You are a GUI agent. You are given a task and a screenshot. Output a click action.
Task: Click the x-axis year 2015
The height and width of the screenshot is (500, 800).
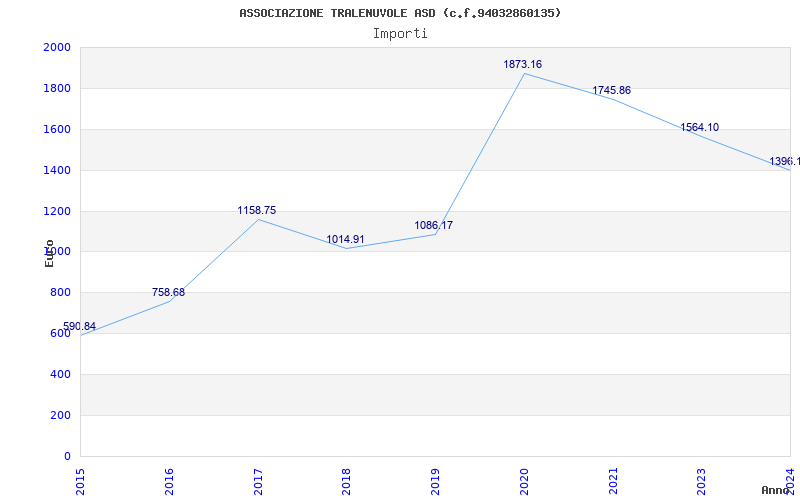coord(81,482)
